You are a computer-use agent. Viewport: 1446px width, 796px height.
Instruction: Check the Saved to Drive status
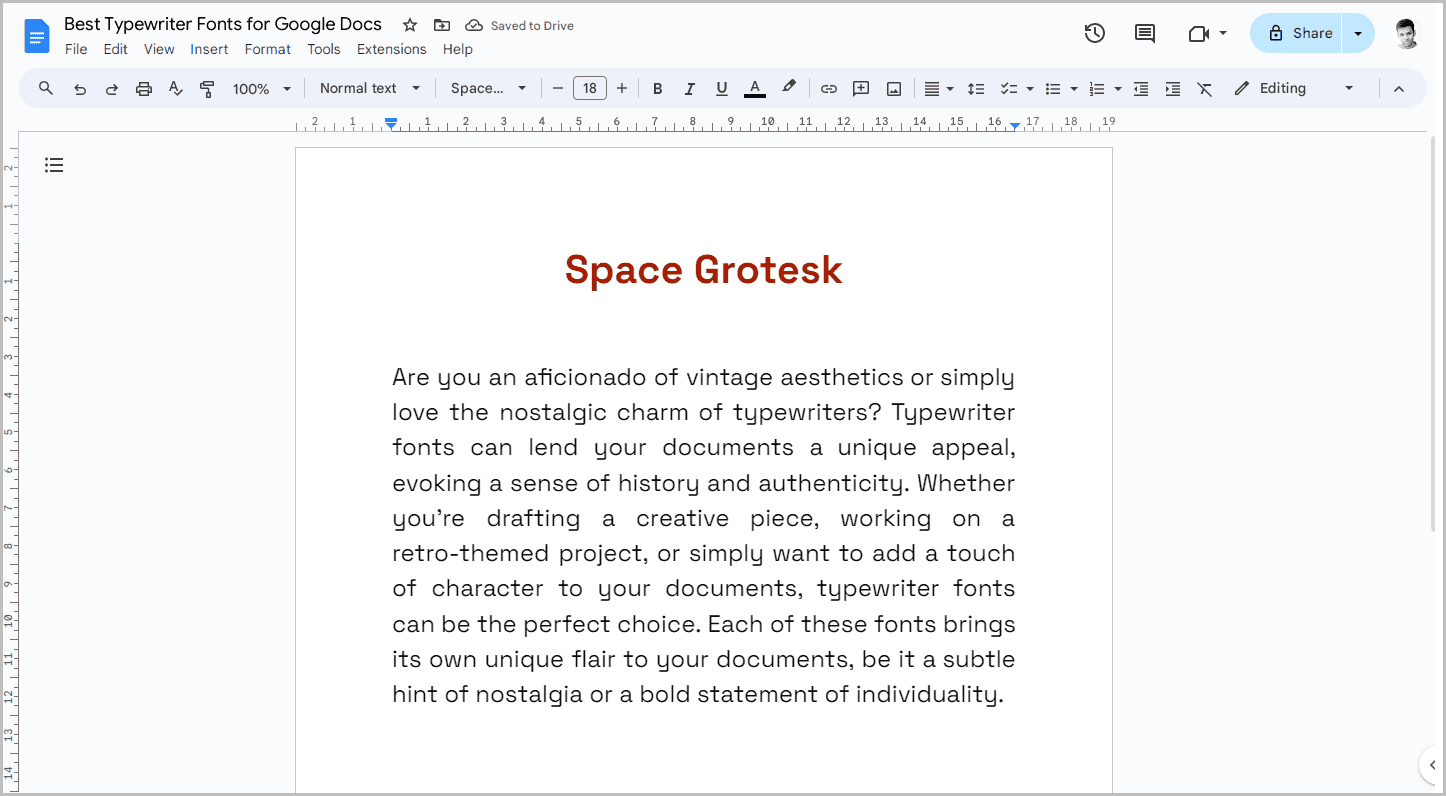point(520,25)
